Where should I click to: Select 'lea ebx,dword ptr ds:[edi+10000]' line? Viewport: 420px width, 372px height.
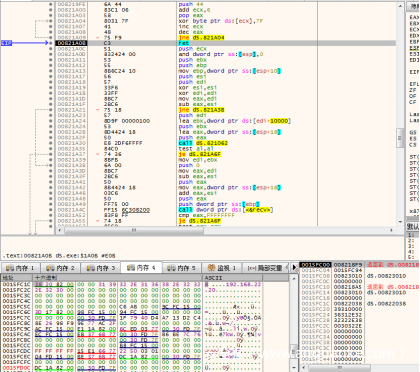click(235, 121)
